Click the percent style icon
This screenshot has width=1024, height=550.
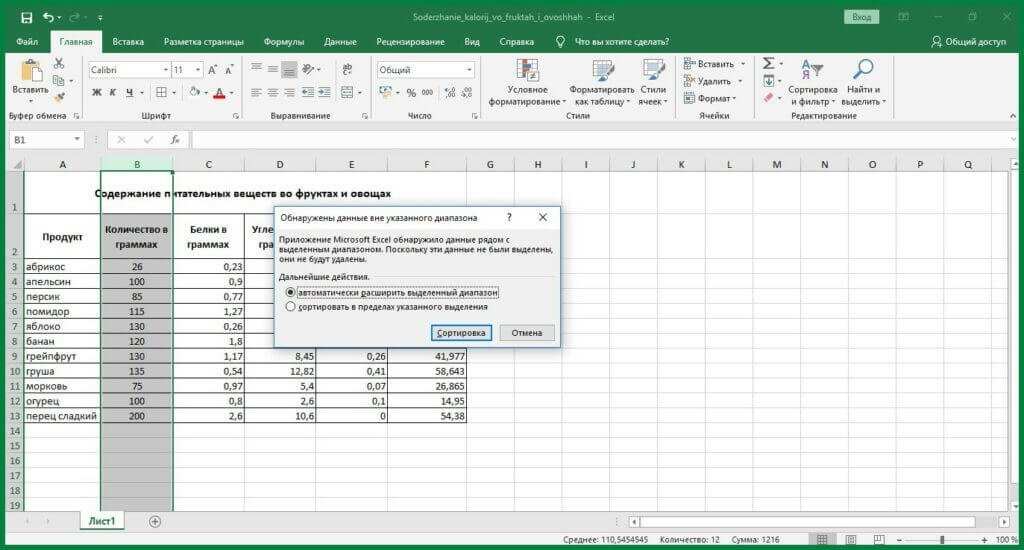coord(411,92)
